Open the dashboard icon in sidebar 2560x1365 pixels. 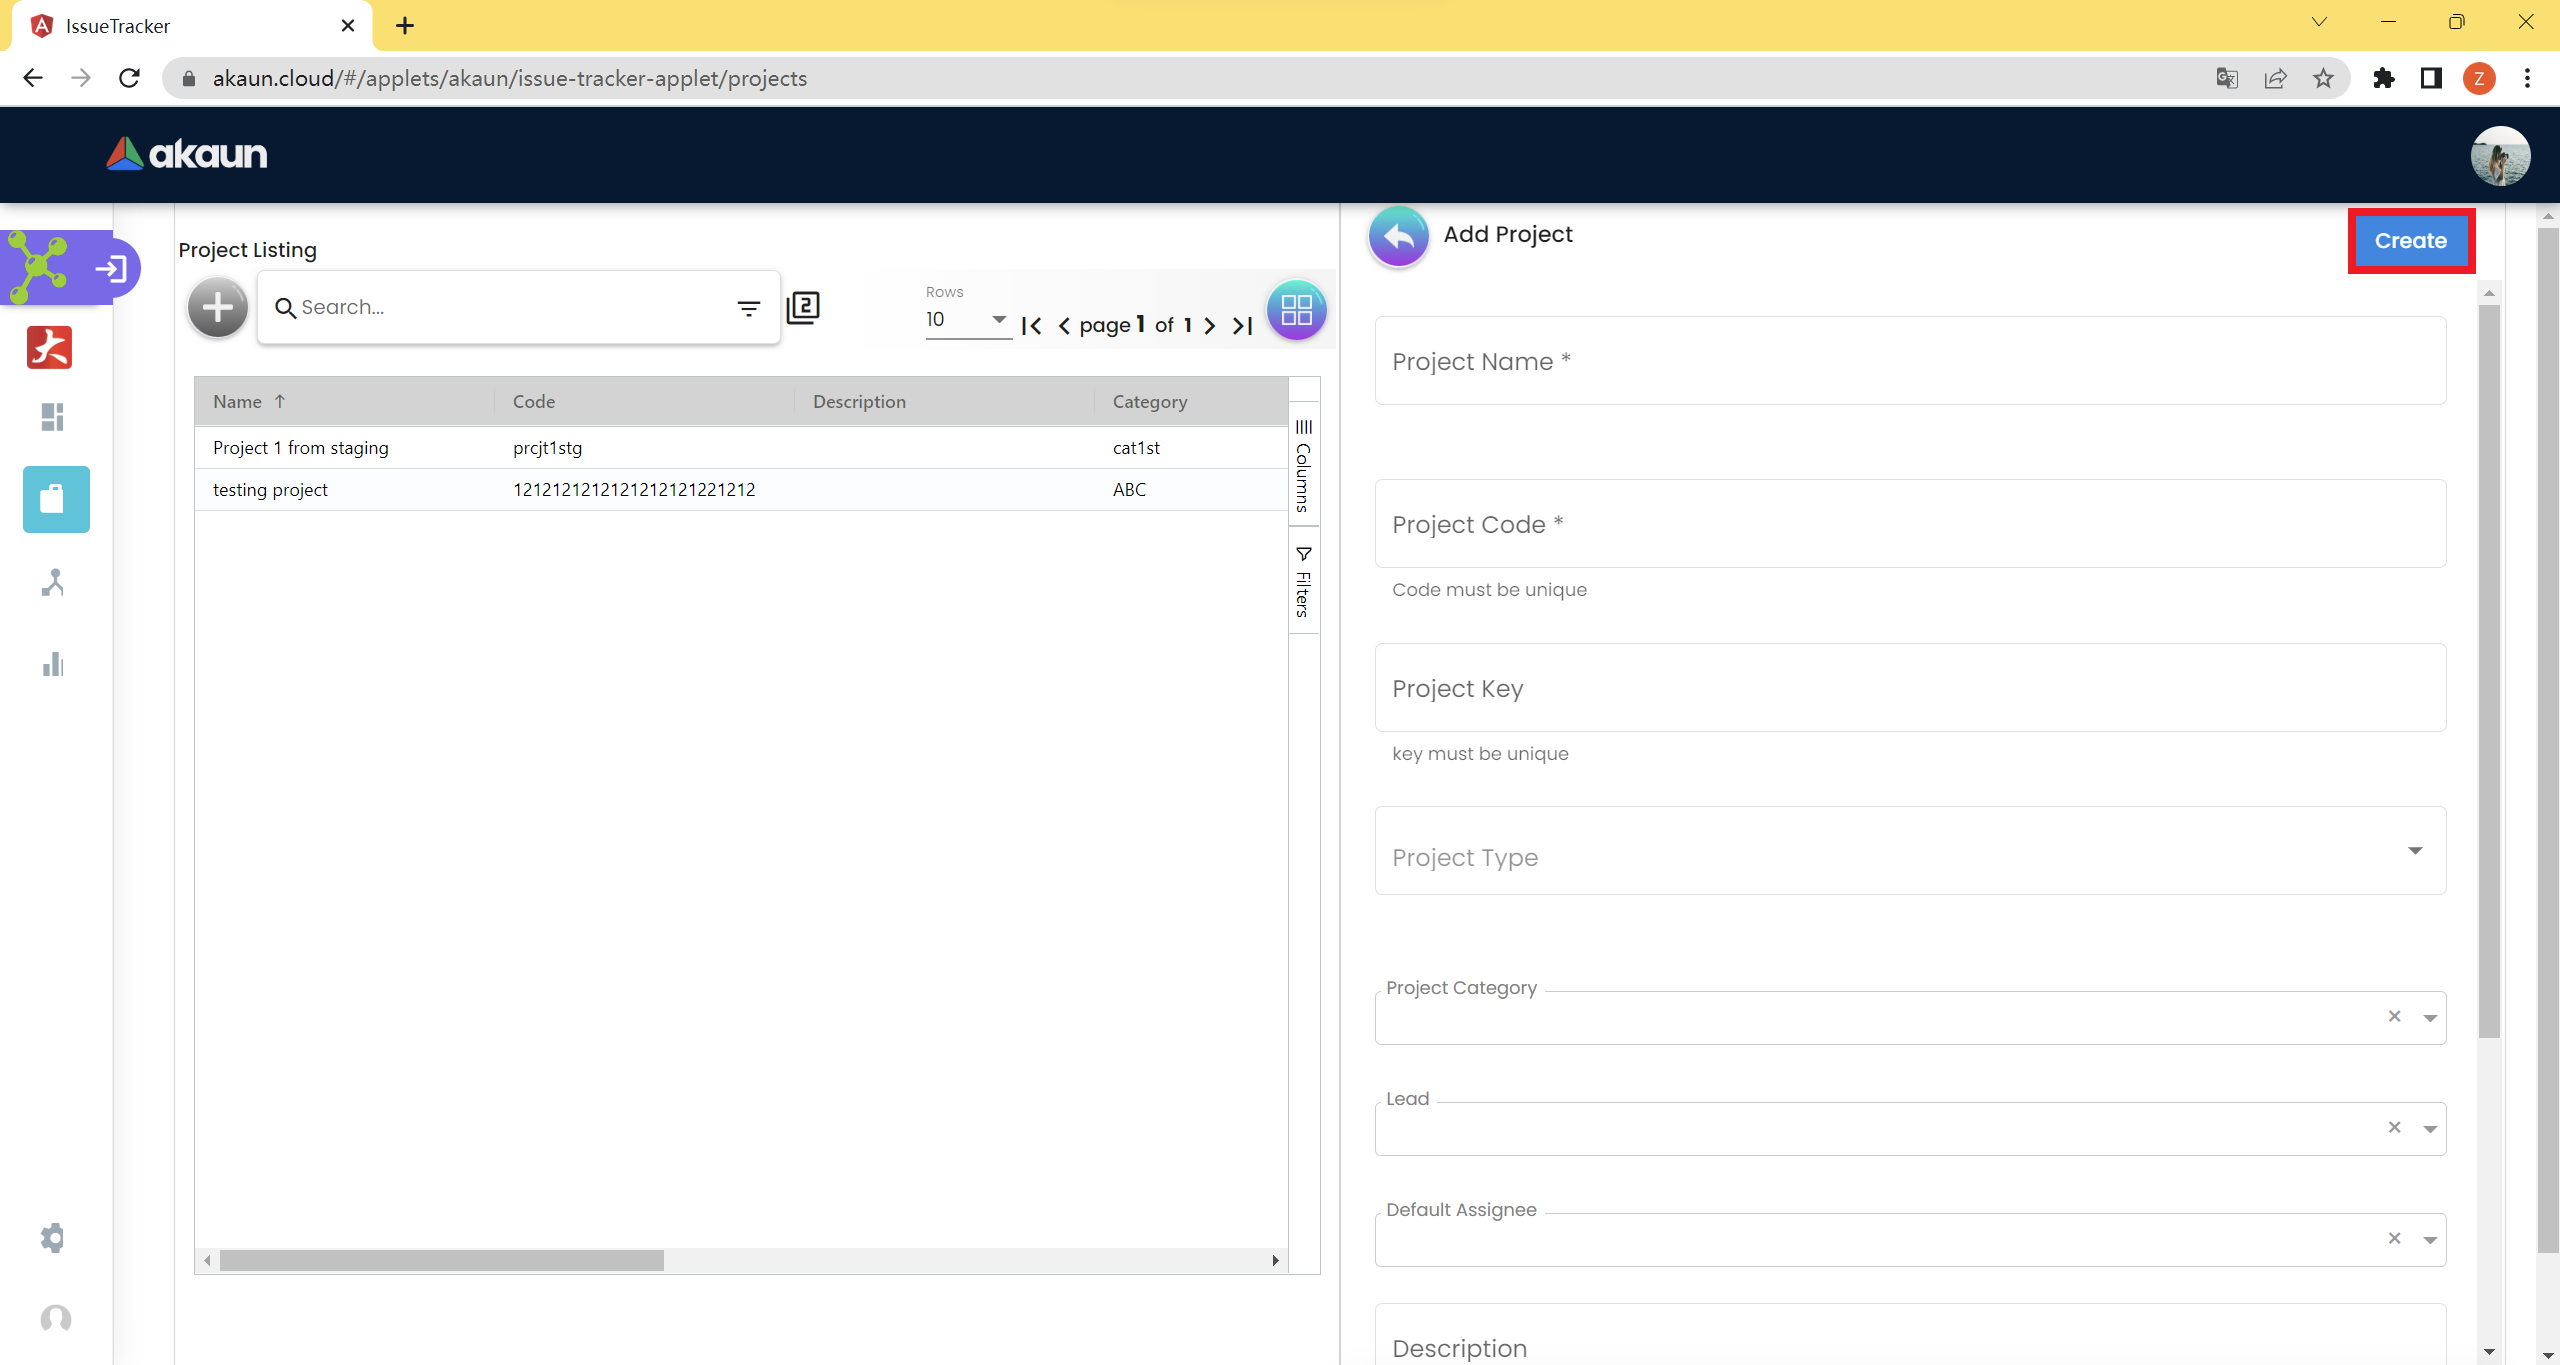(x=53, y=417)
